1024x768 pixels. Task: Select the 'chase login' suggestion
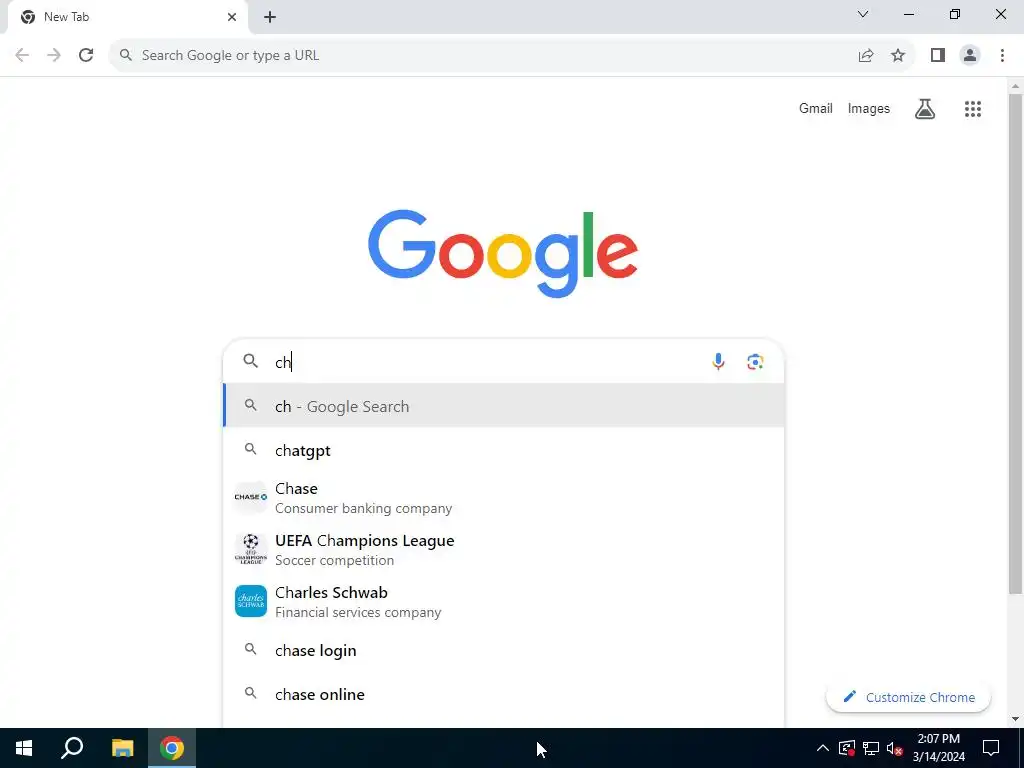click(x=504, y=650)
